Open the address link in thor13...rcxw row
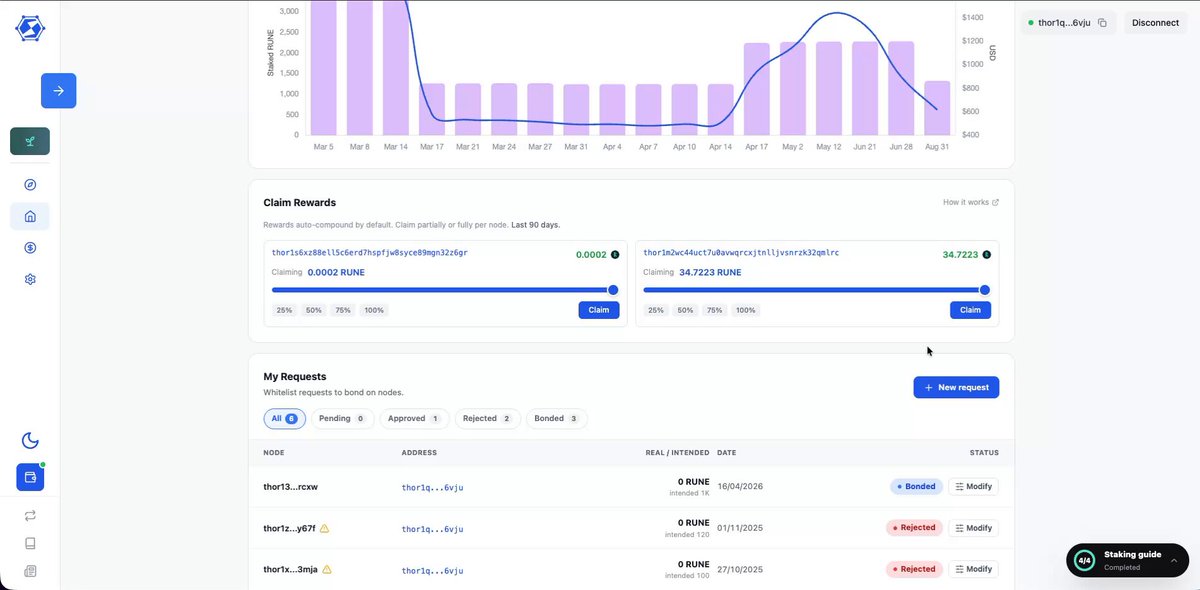Viewport: 1200px width, 590px height. pyautogui.click(x=432, y=487)
